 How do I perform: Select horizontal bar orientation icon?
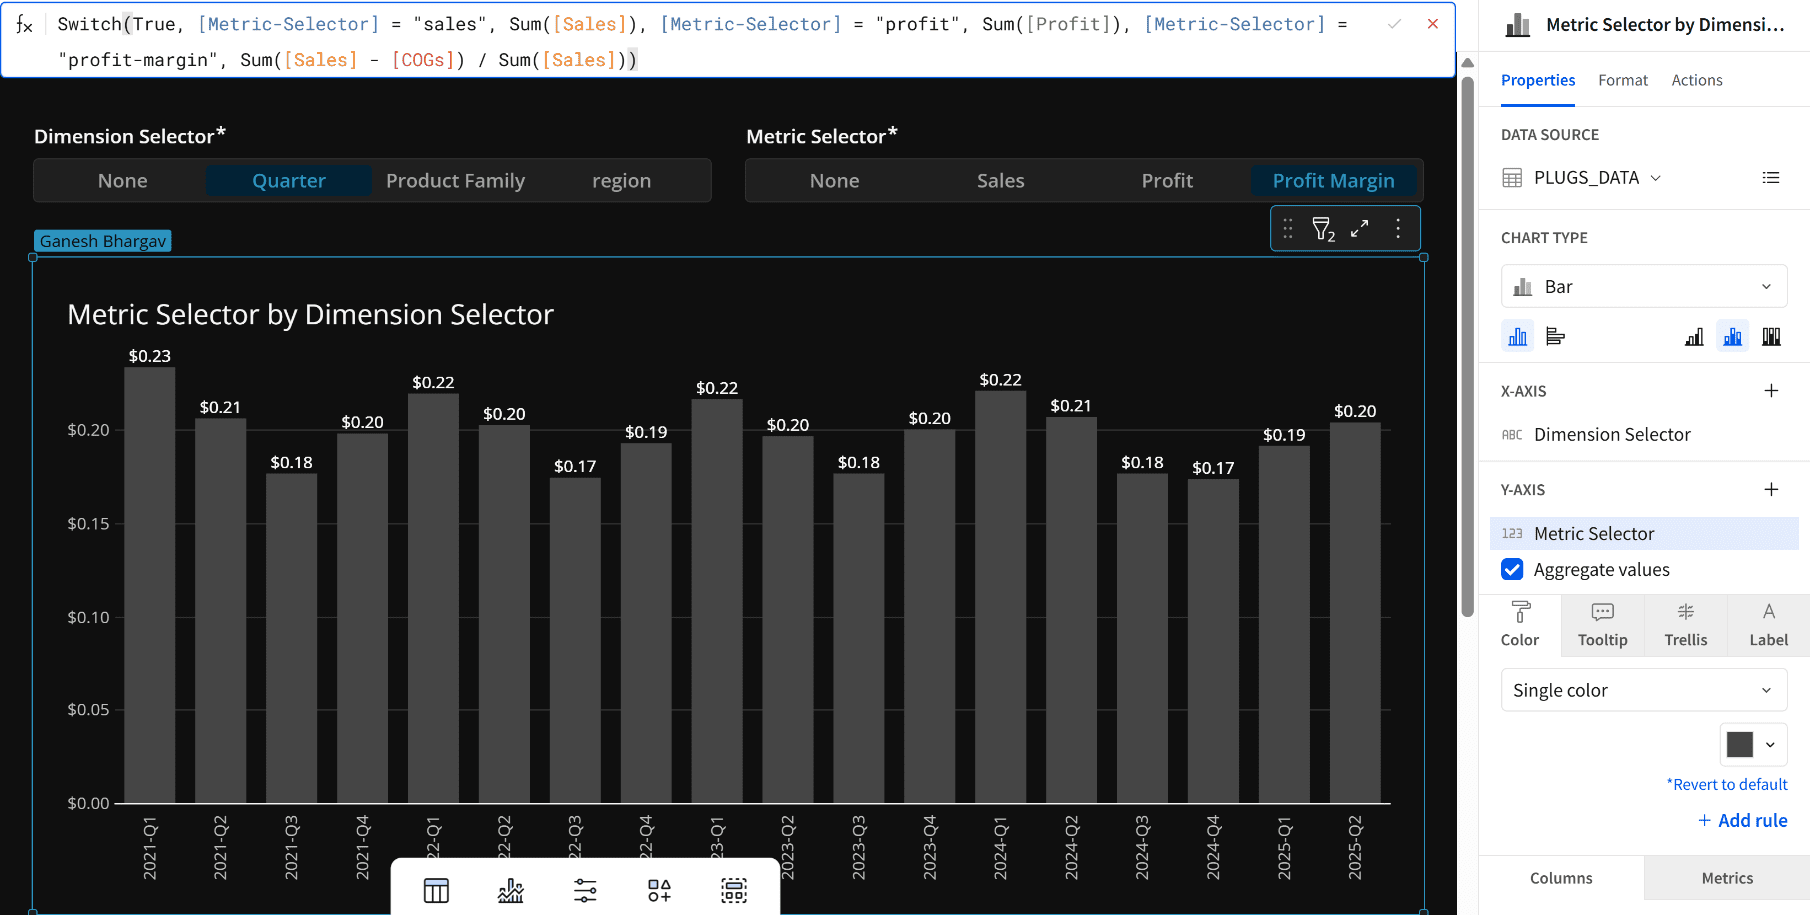pyautogui.click(x=1555, y=337)
